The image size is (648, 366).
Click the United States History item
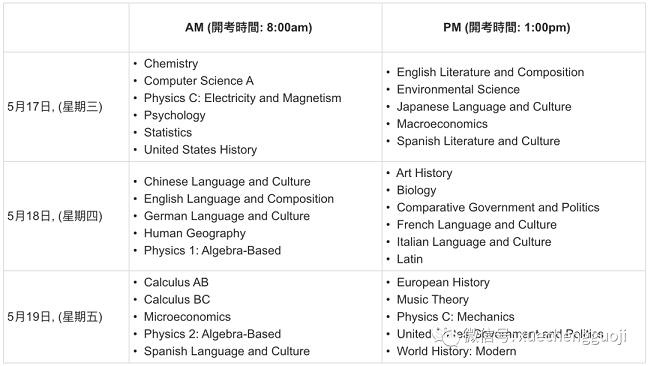(200, 150)
